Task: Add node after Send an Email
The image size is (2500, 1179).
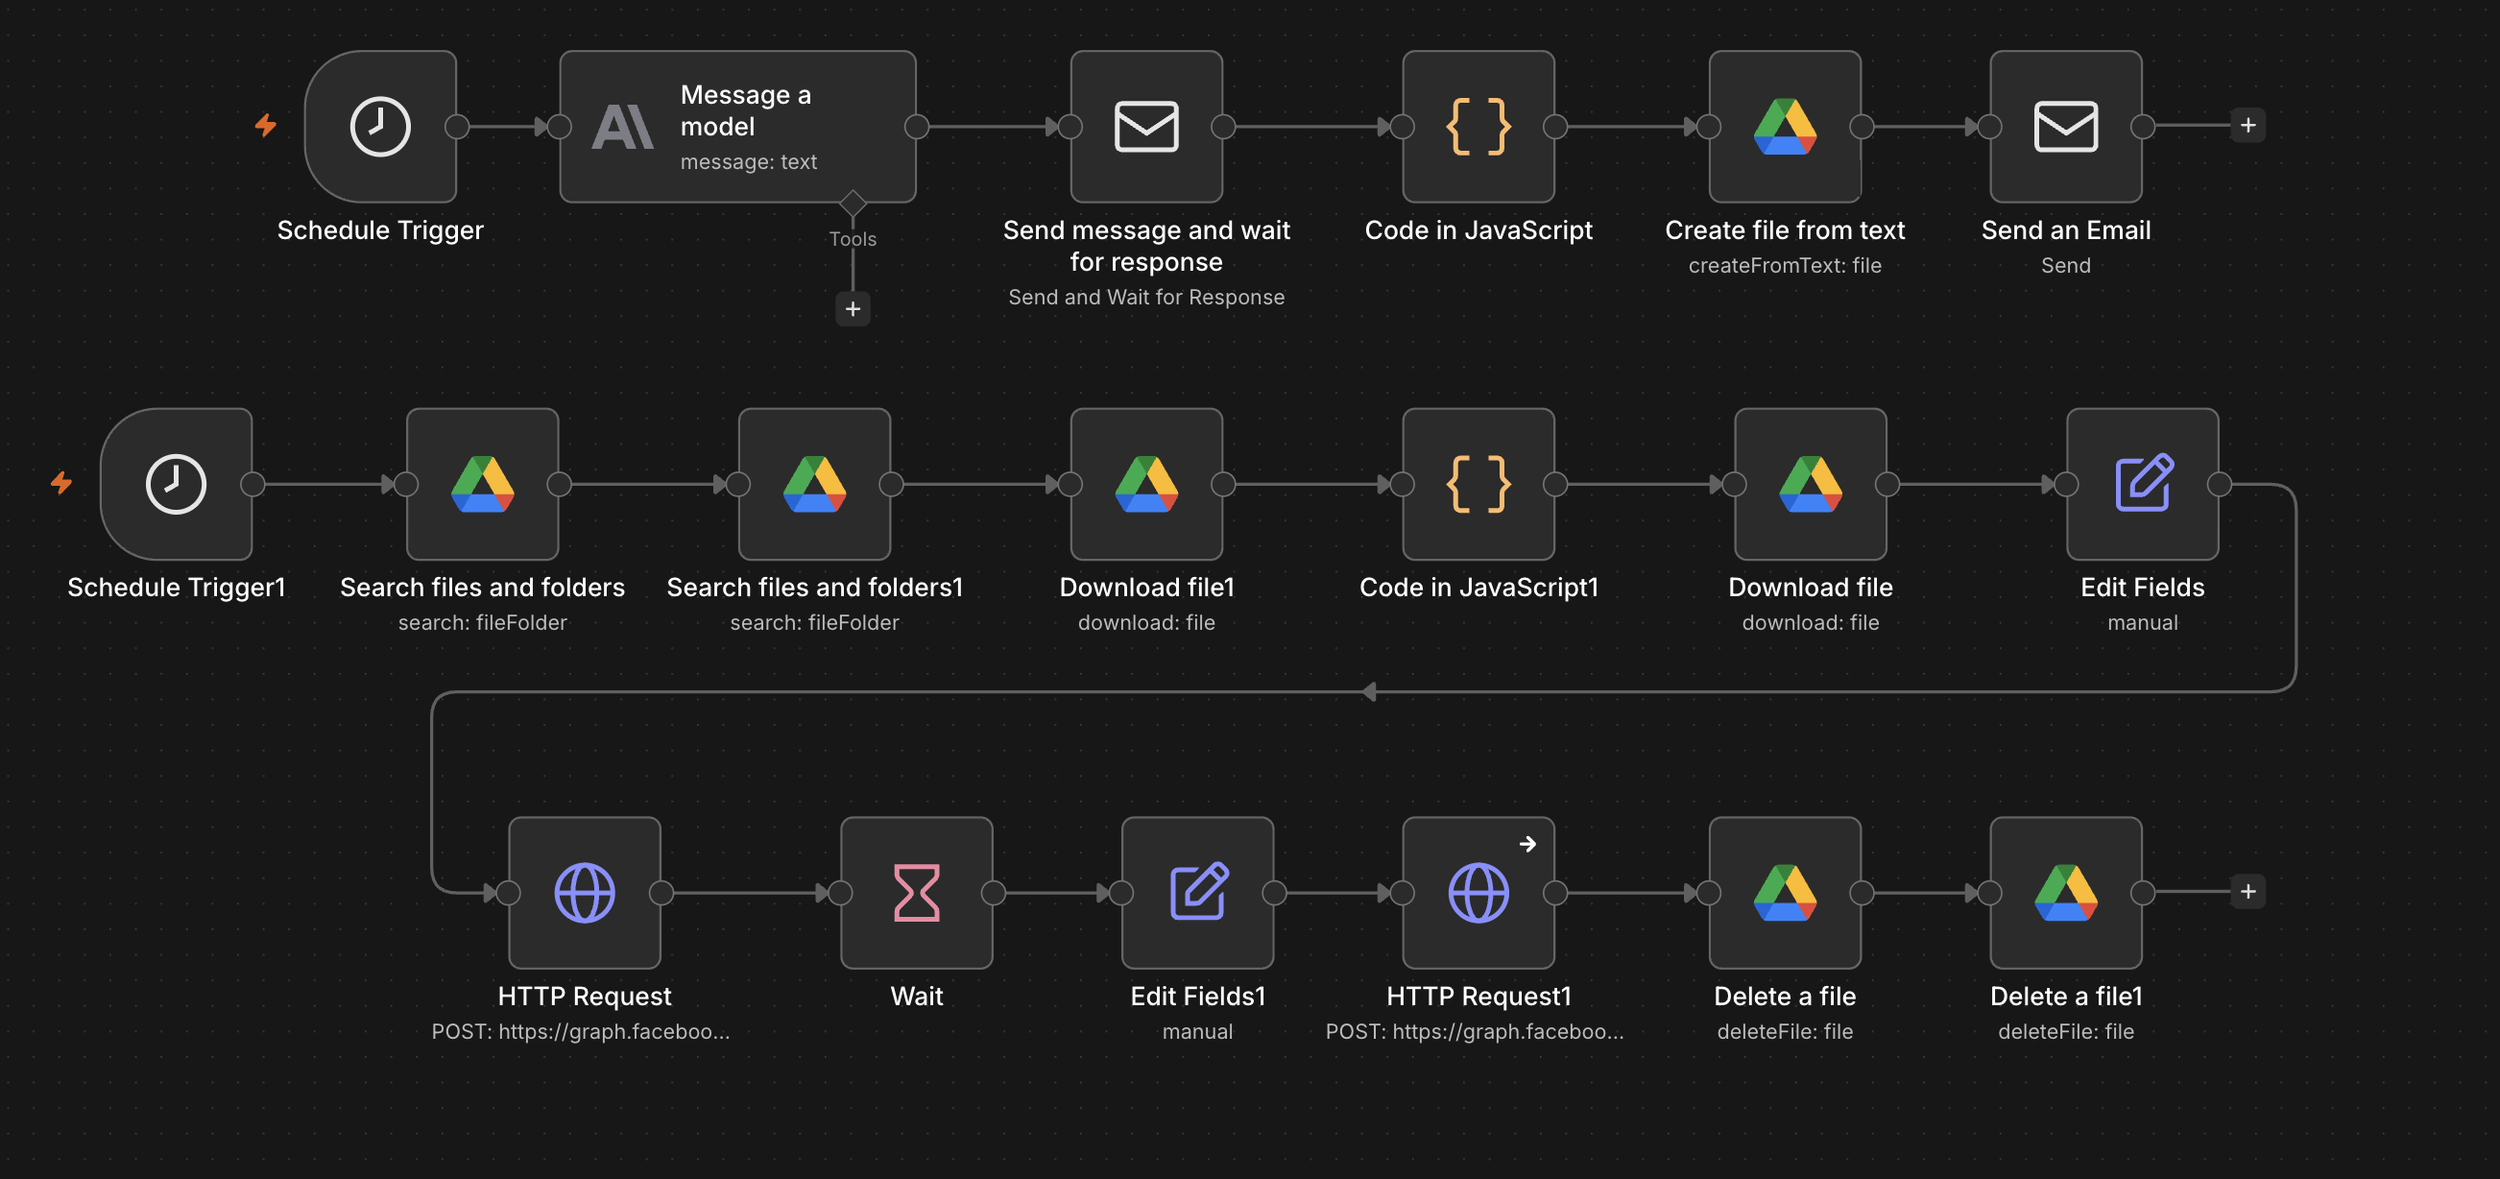Action: point(2248,125)
